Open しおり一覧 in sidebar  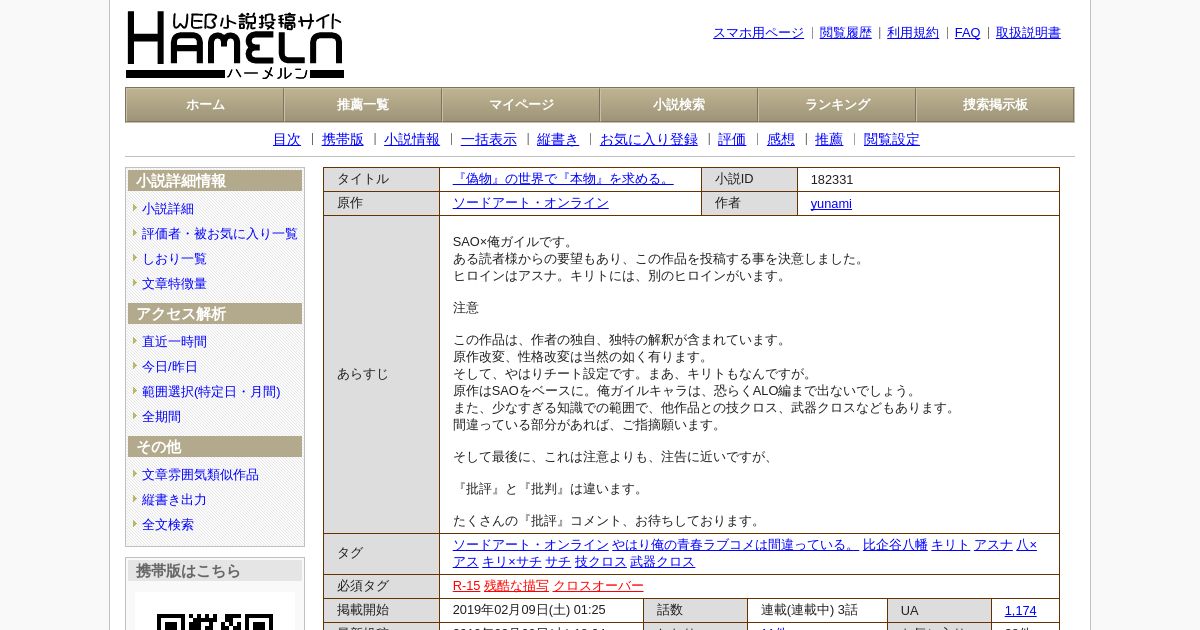pyautogui.click(x=174, y=259)
